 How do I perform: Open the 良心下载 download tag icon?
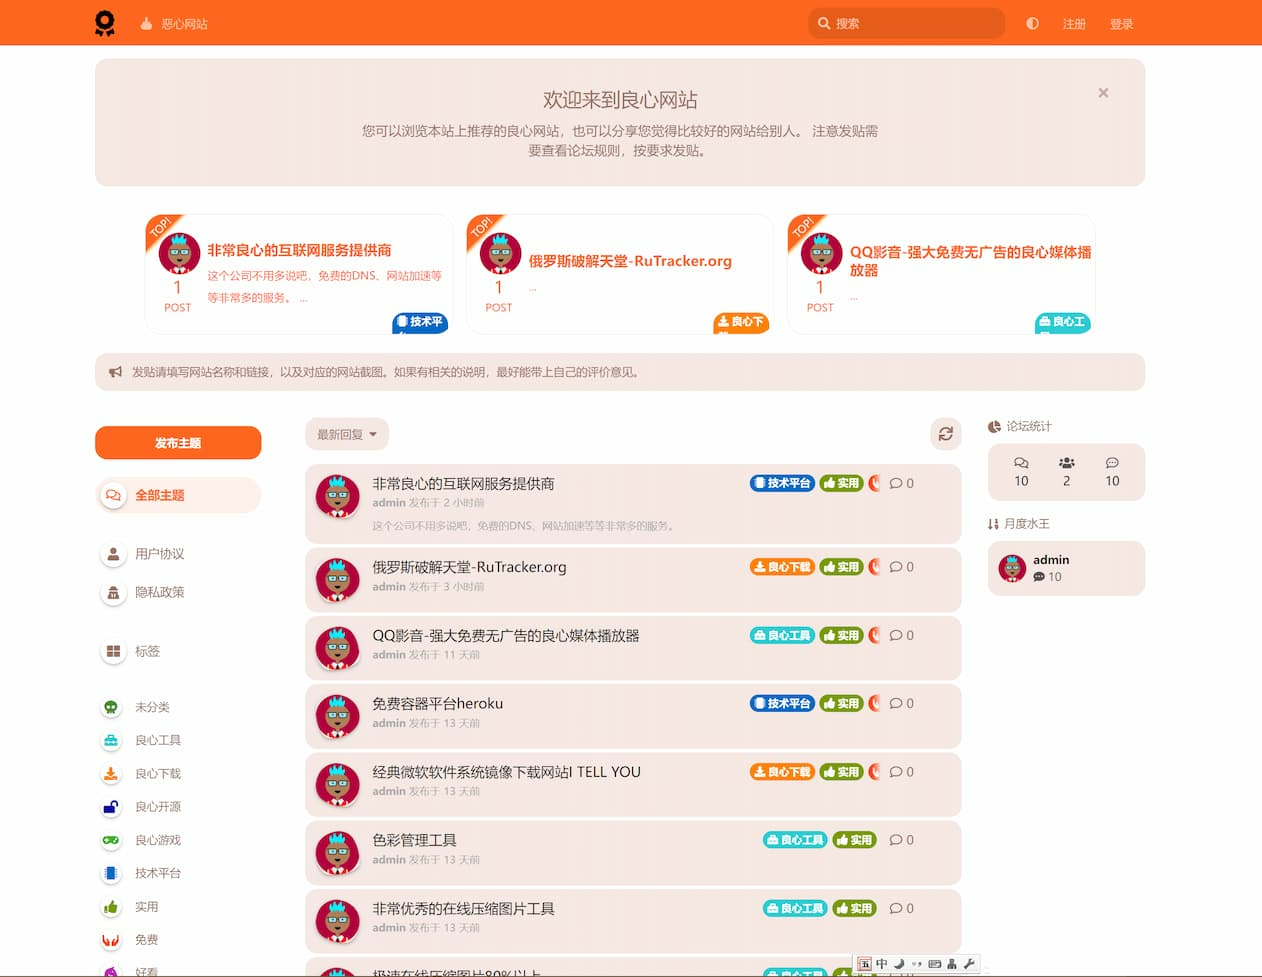click(111, 774)
